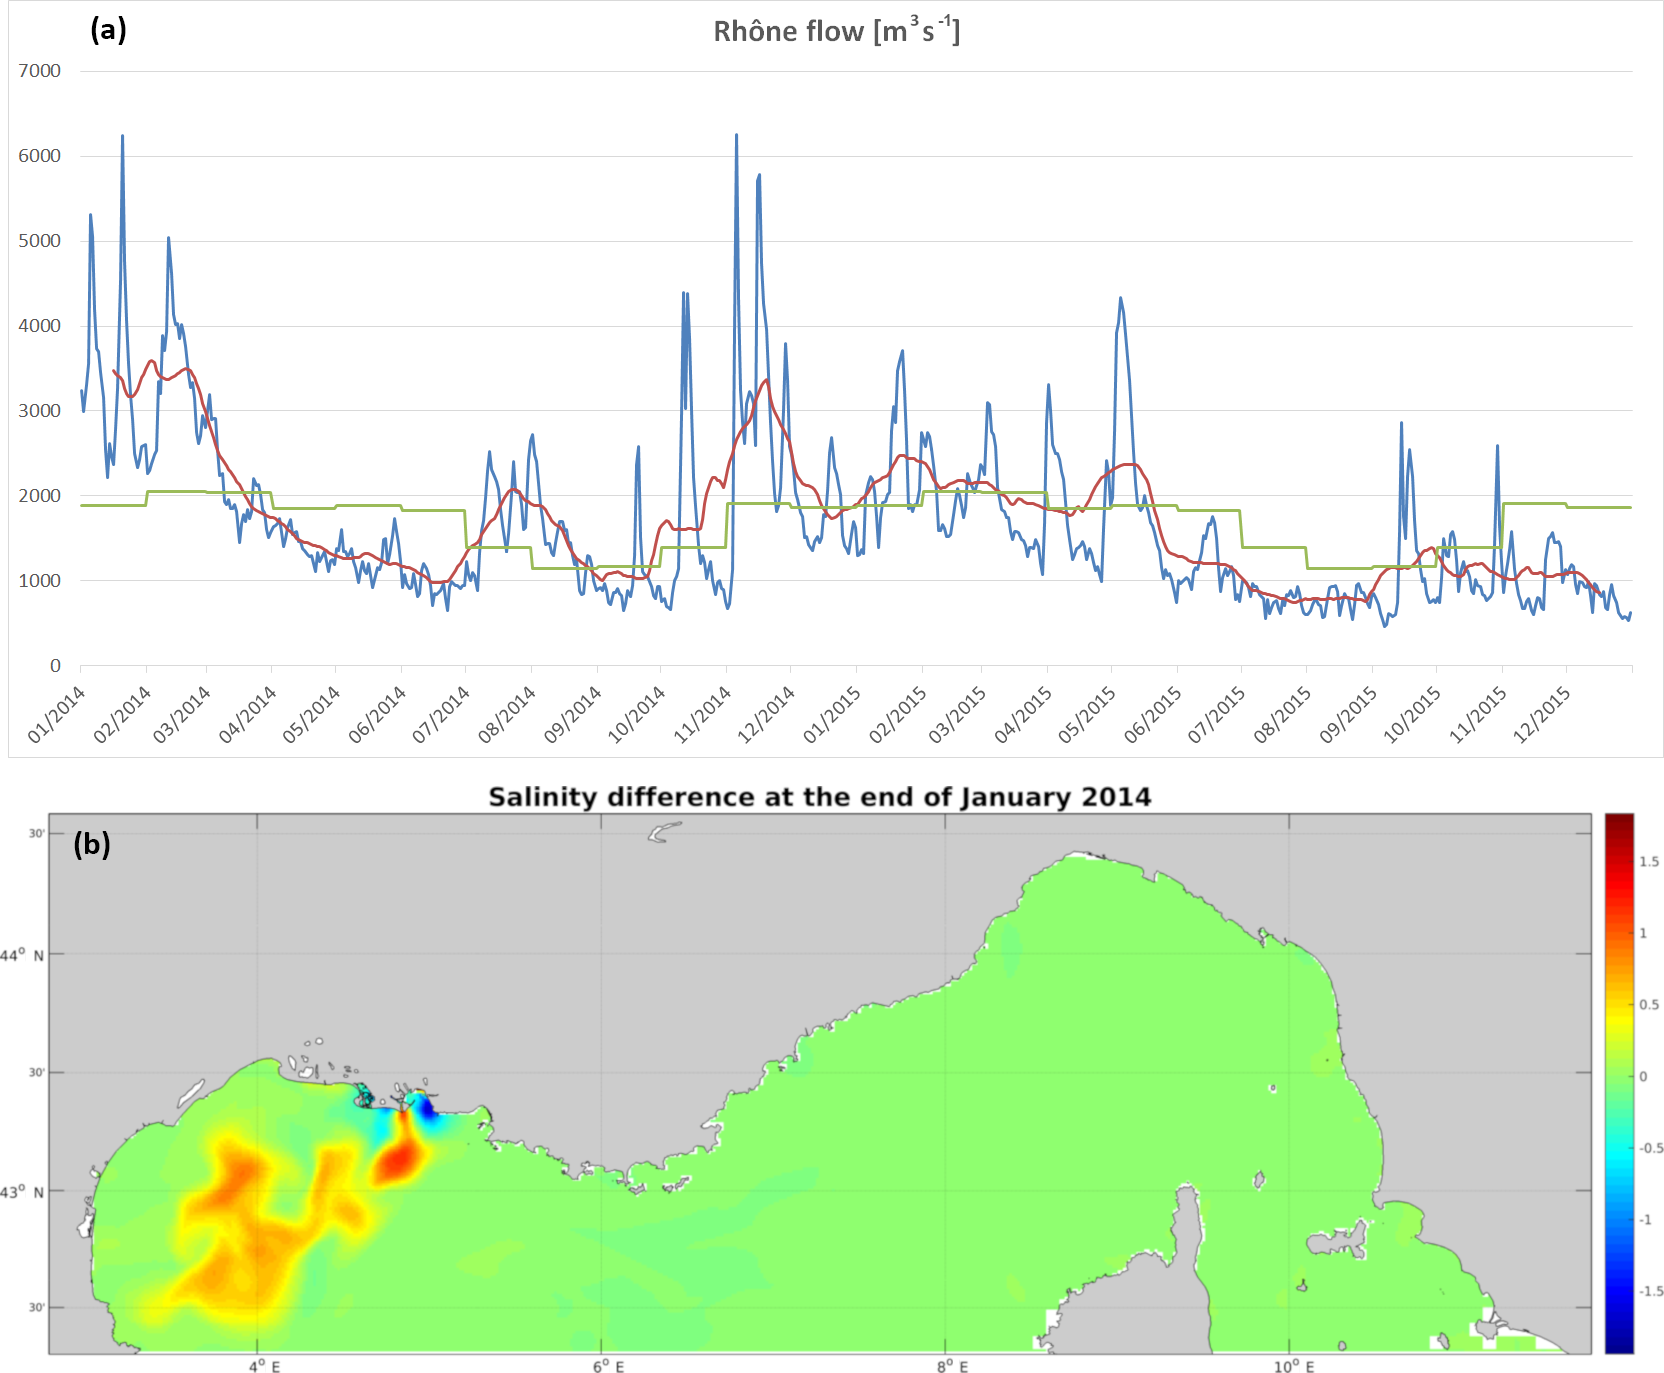Select the 11/2014 x-axis date label
The image size is (1664, 1373).
[x=702, y=715]
